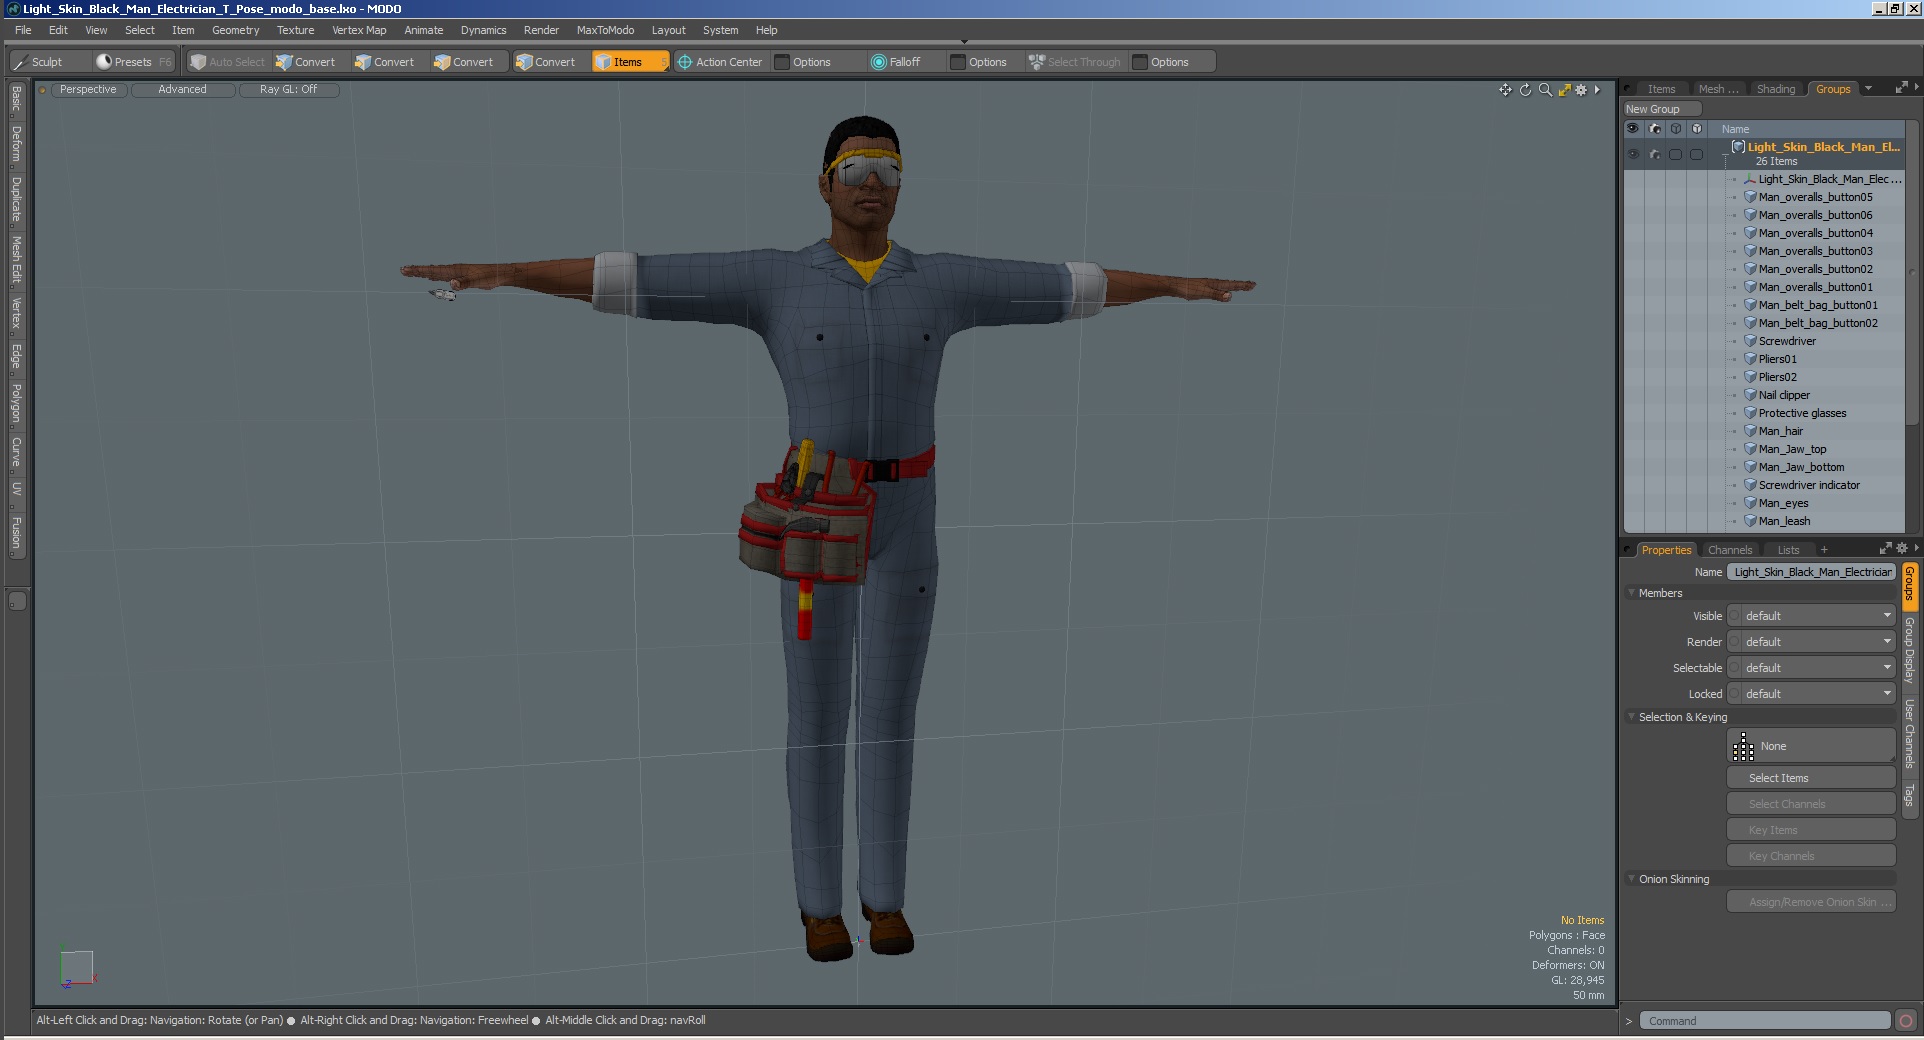Click the viewport zoom magnifier icon
Image resolution: width=1924 pixels, height=1040 pixels.
pos(1545,90)
